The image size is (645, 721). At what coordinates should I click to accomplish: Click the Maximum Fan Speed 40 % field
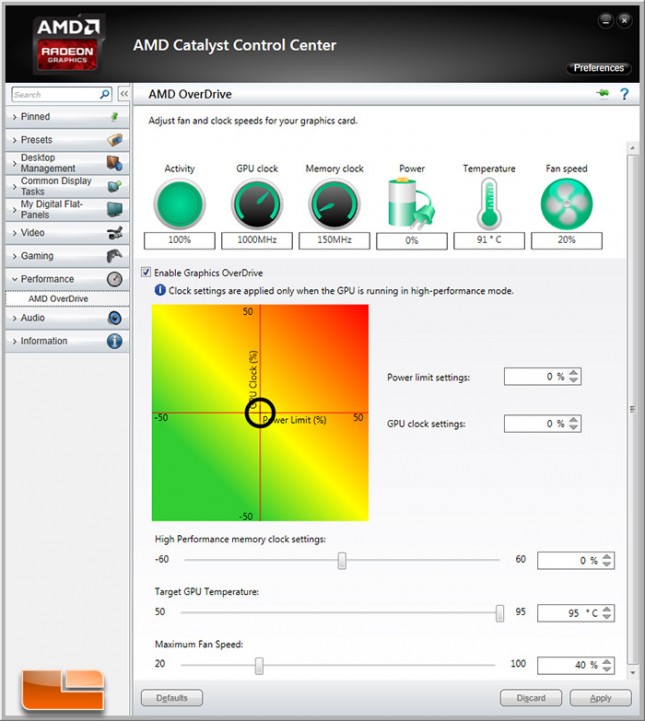click(576, 665)
